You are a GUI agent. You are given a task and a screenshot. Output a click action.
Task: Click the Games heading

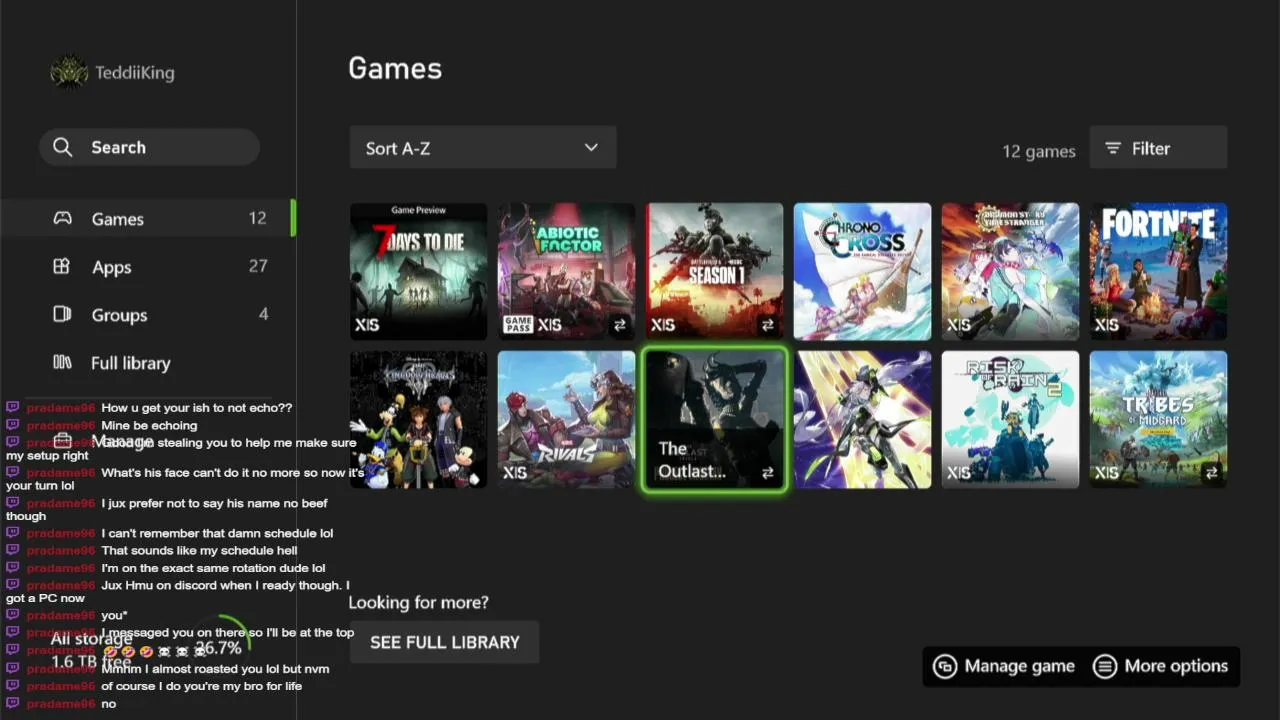click(395, 68)
